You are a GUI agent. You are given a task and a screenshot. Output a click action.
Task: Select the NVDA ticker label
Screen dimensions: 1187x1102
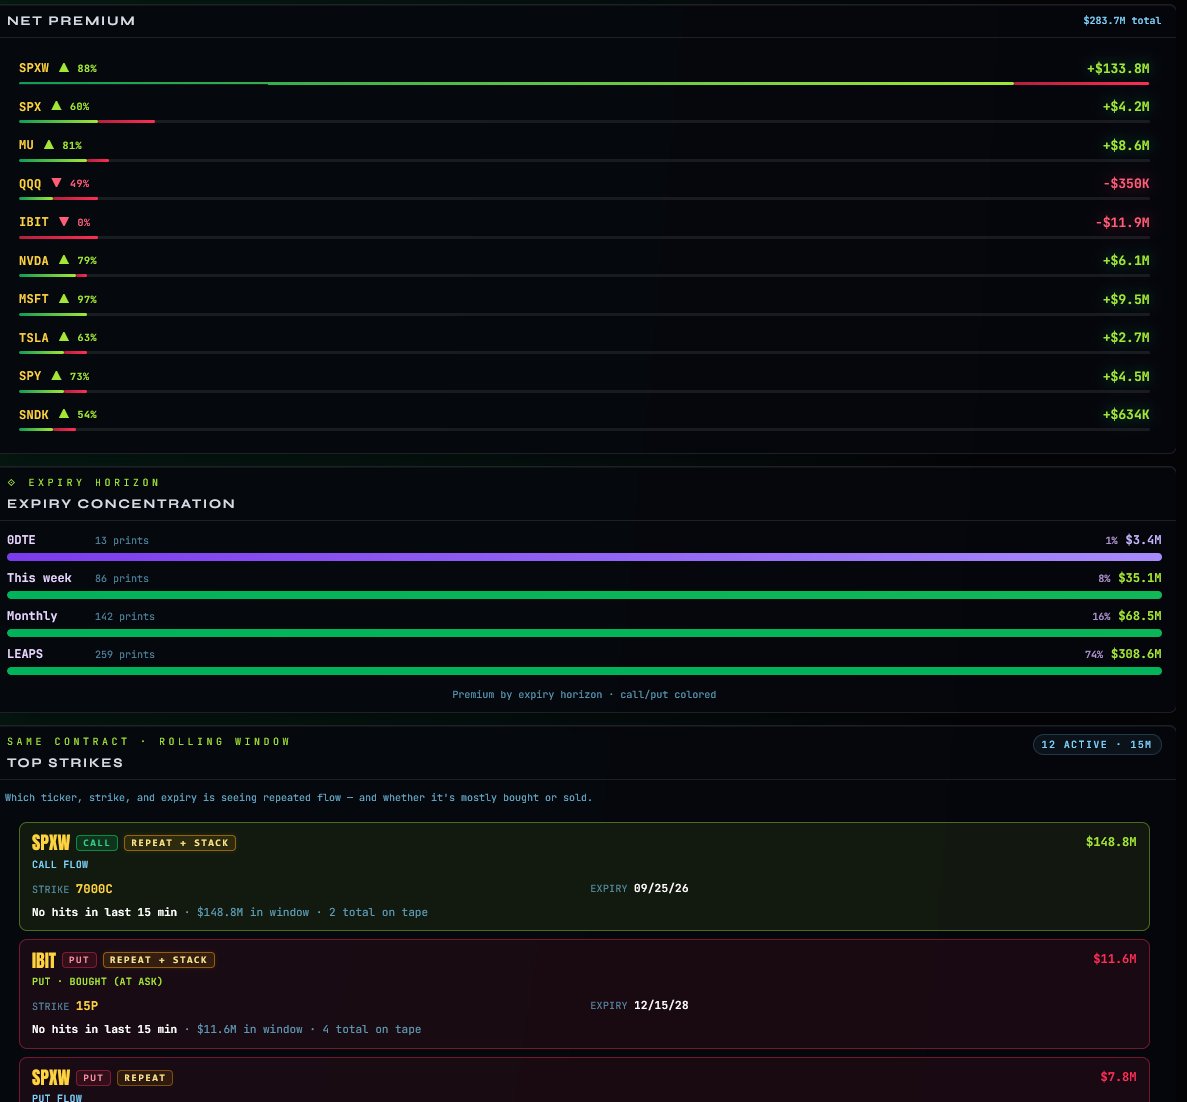click(33, 260)
